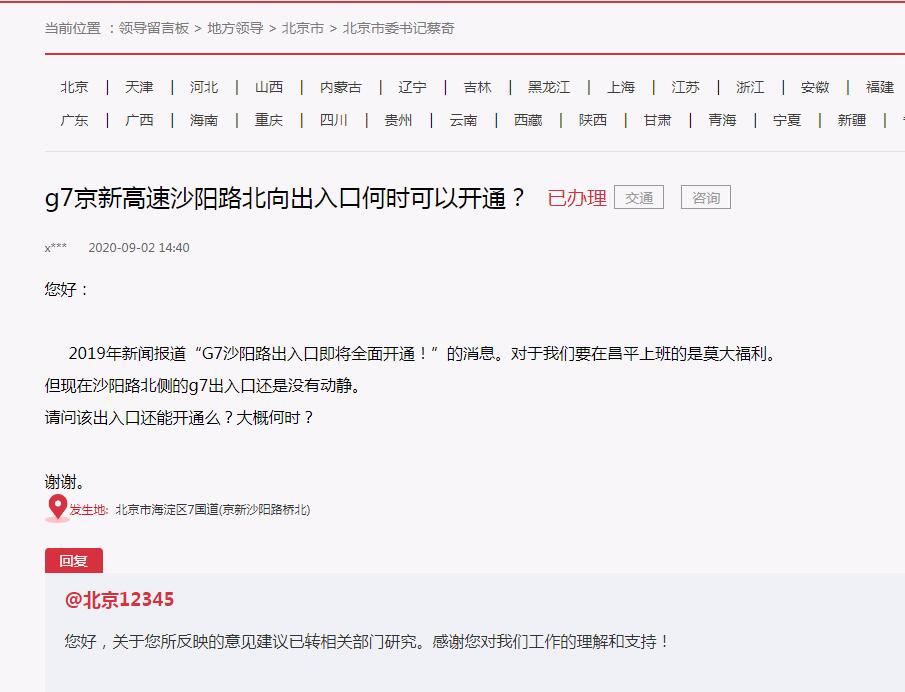The width and height of the screenshot is (905, 692).
Task: Select the 辽宁 province link
Action: pyautogui.click(x=412, y=87)
